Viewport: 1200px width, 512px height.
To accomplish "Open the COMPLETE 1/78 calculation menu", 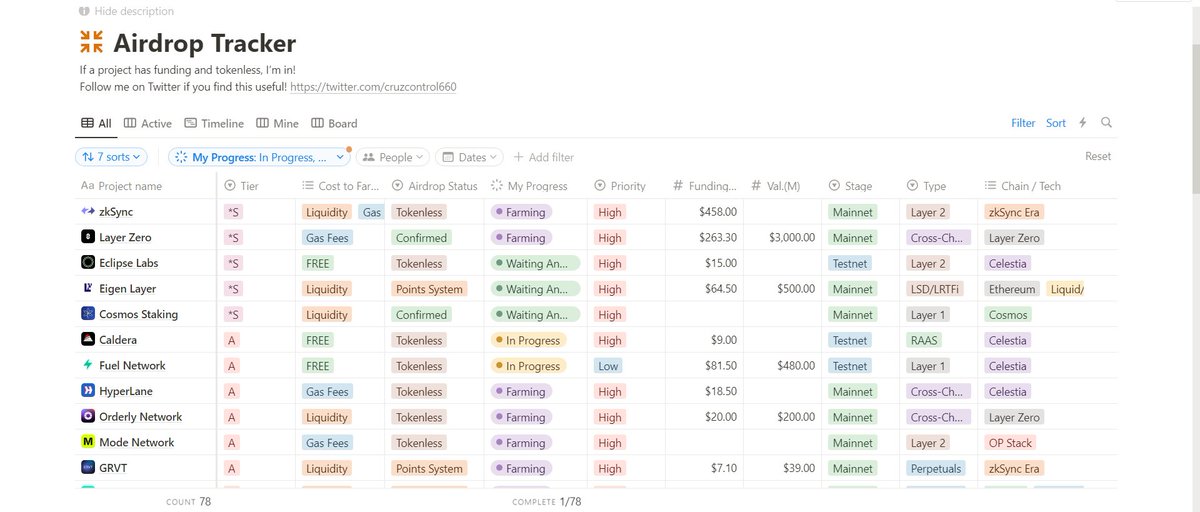I will click(x=546, y=501).
